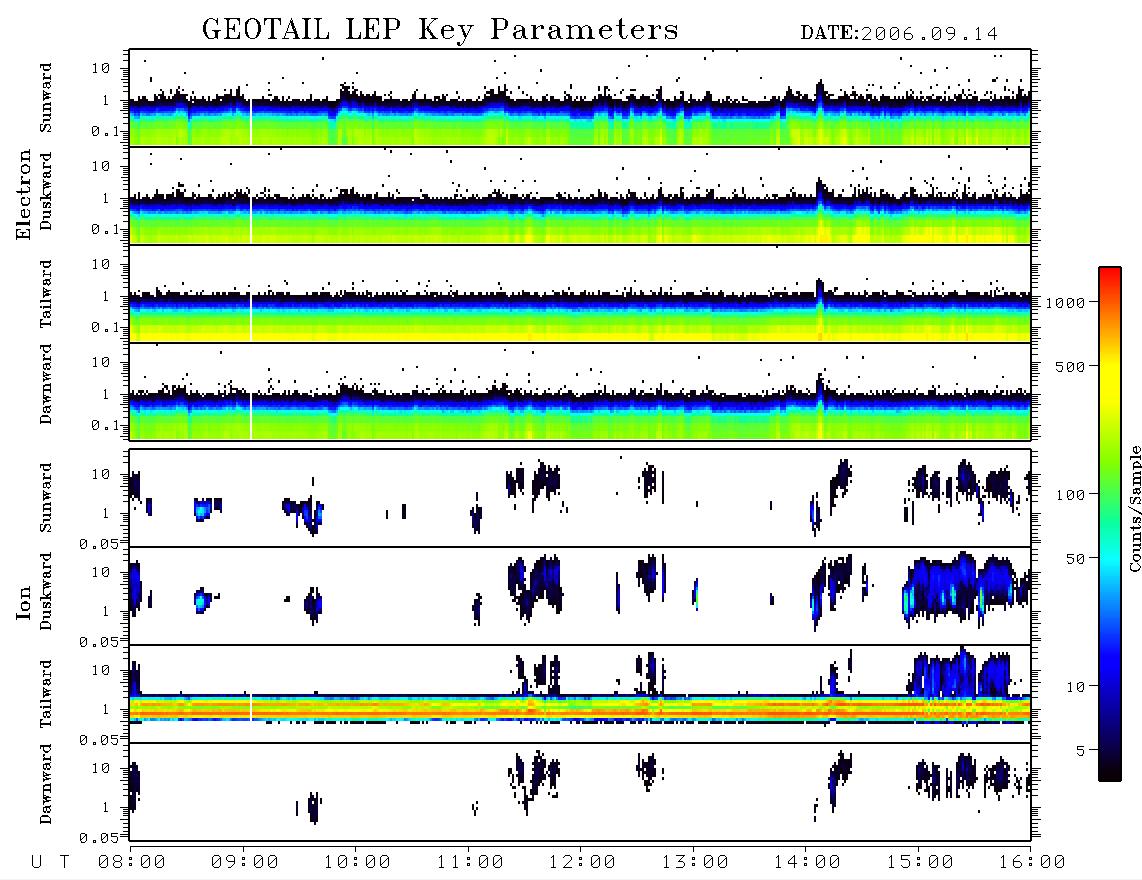Screen dimensions: 1142x880
Task: Click the Ion "Tailward" panel label
Action: (46, 694)
